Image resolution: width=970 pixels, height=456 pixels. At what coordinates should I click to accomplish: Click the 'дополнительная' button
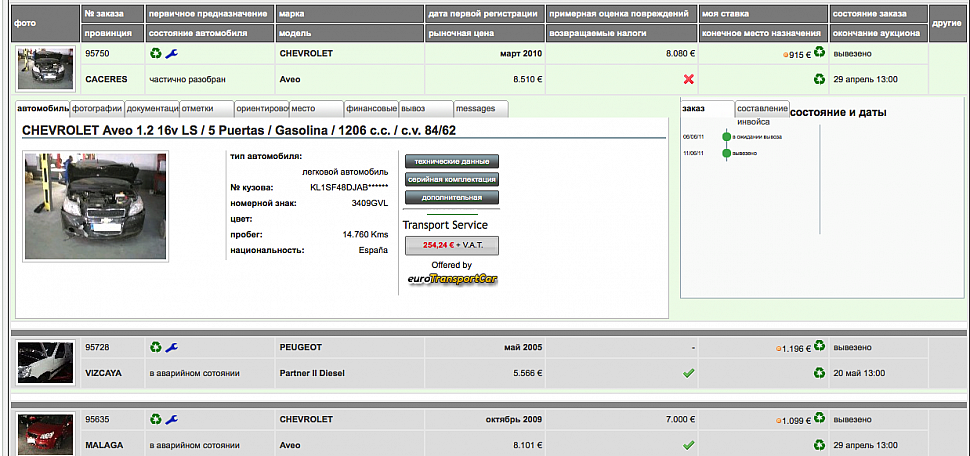[452, 197]
